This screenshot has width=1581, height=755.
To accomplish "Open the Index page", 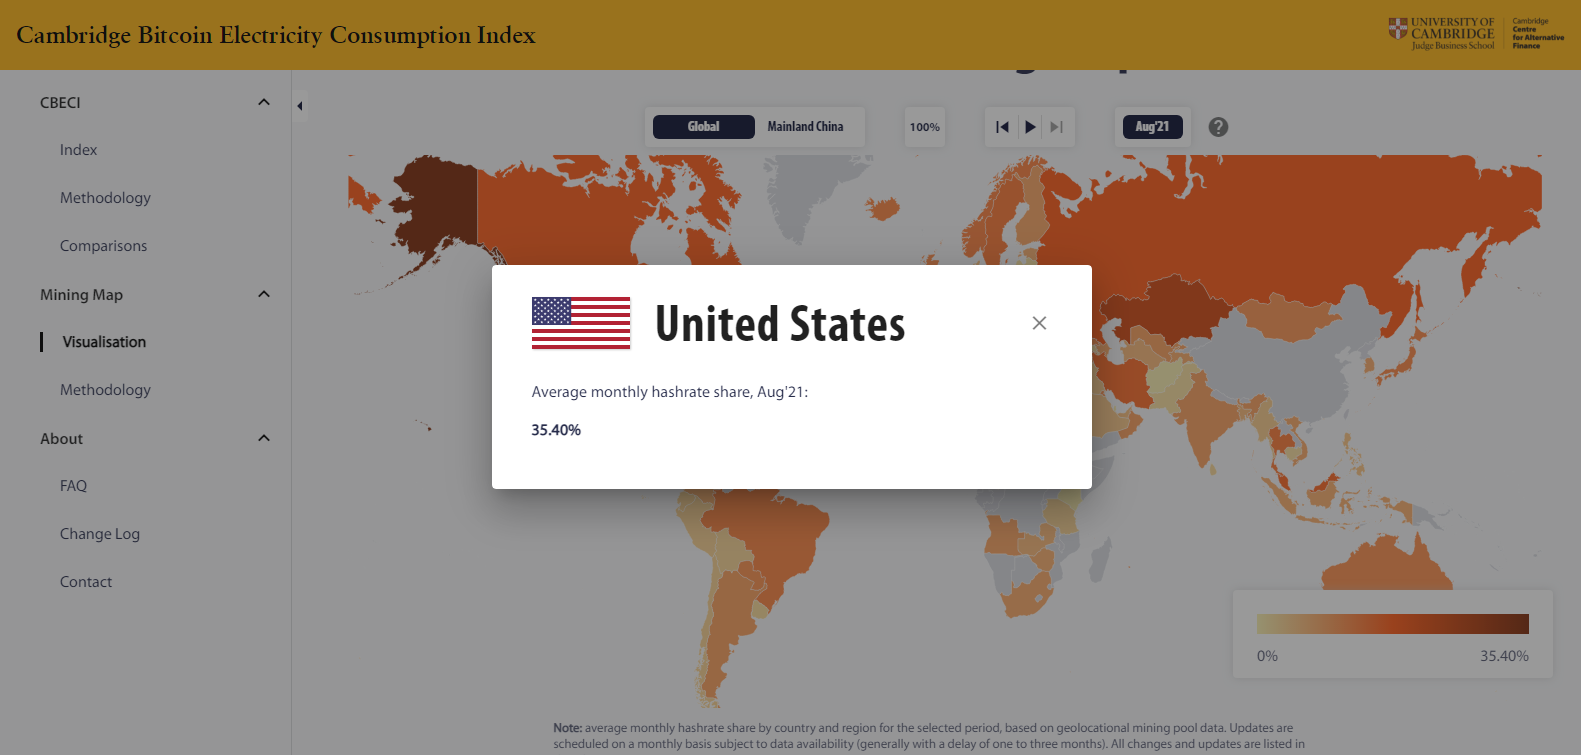I will coord(78,150).
